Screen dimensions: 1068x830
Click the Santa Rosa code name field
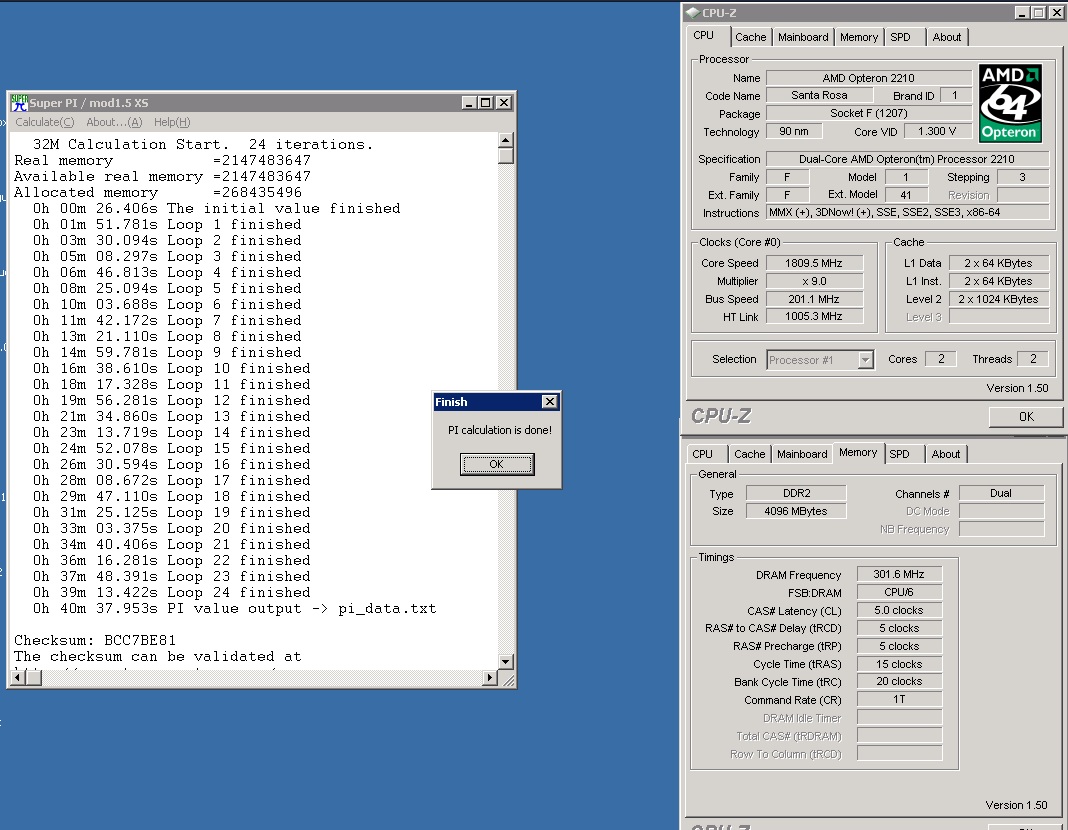(819, 95)
